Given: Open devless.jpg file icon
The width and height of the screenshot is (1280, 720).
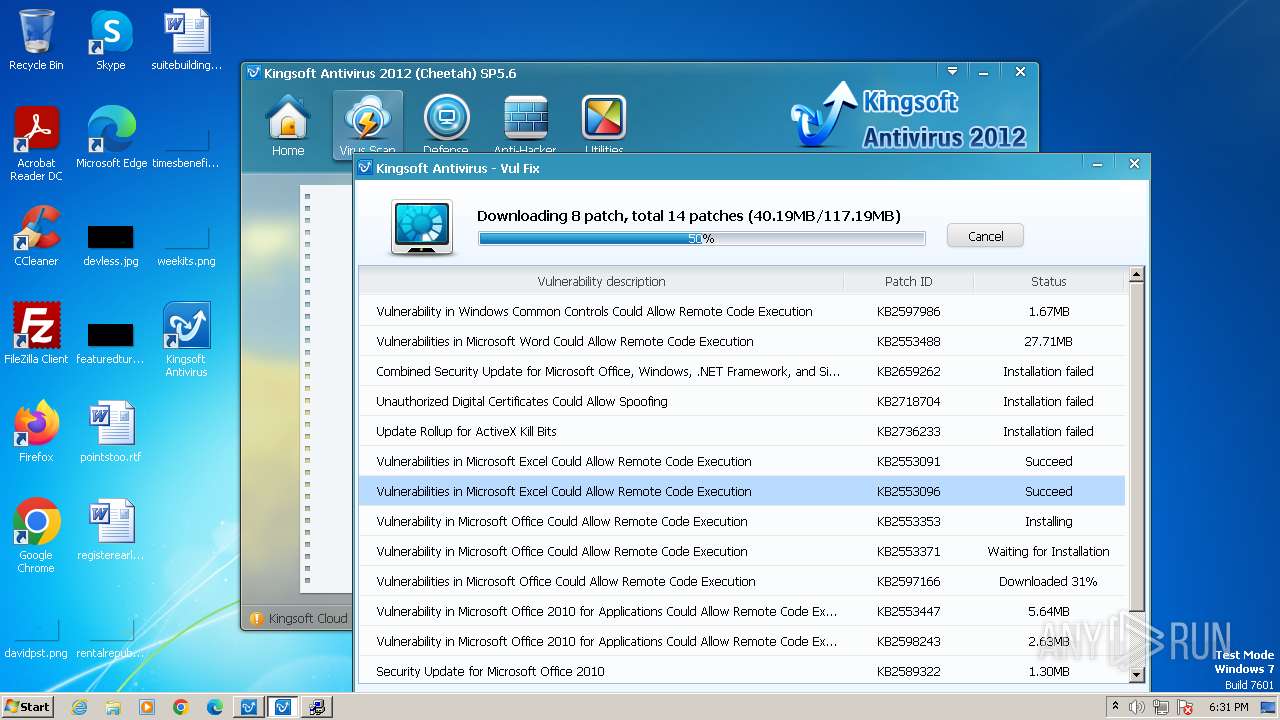Looking at the screenshot, I should point(111,245).
